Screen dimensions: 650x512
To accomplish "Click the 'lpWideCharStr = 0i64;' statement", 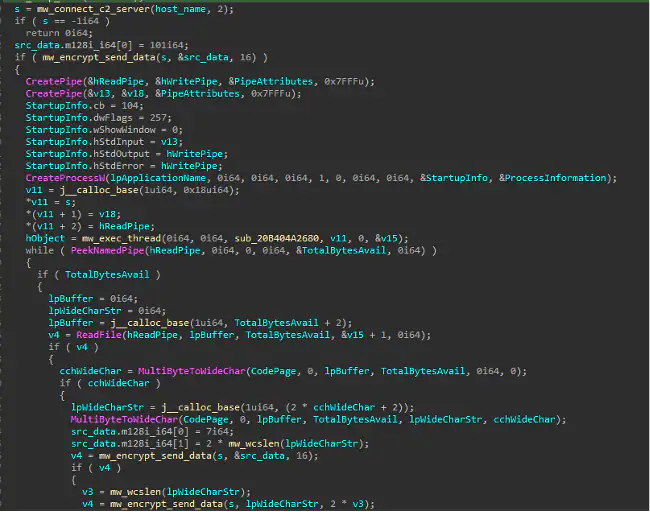I will tap(107, 311).
